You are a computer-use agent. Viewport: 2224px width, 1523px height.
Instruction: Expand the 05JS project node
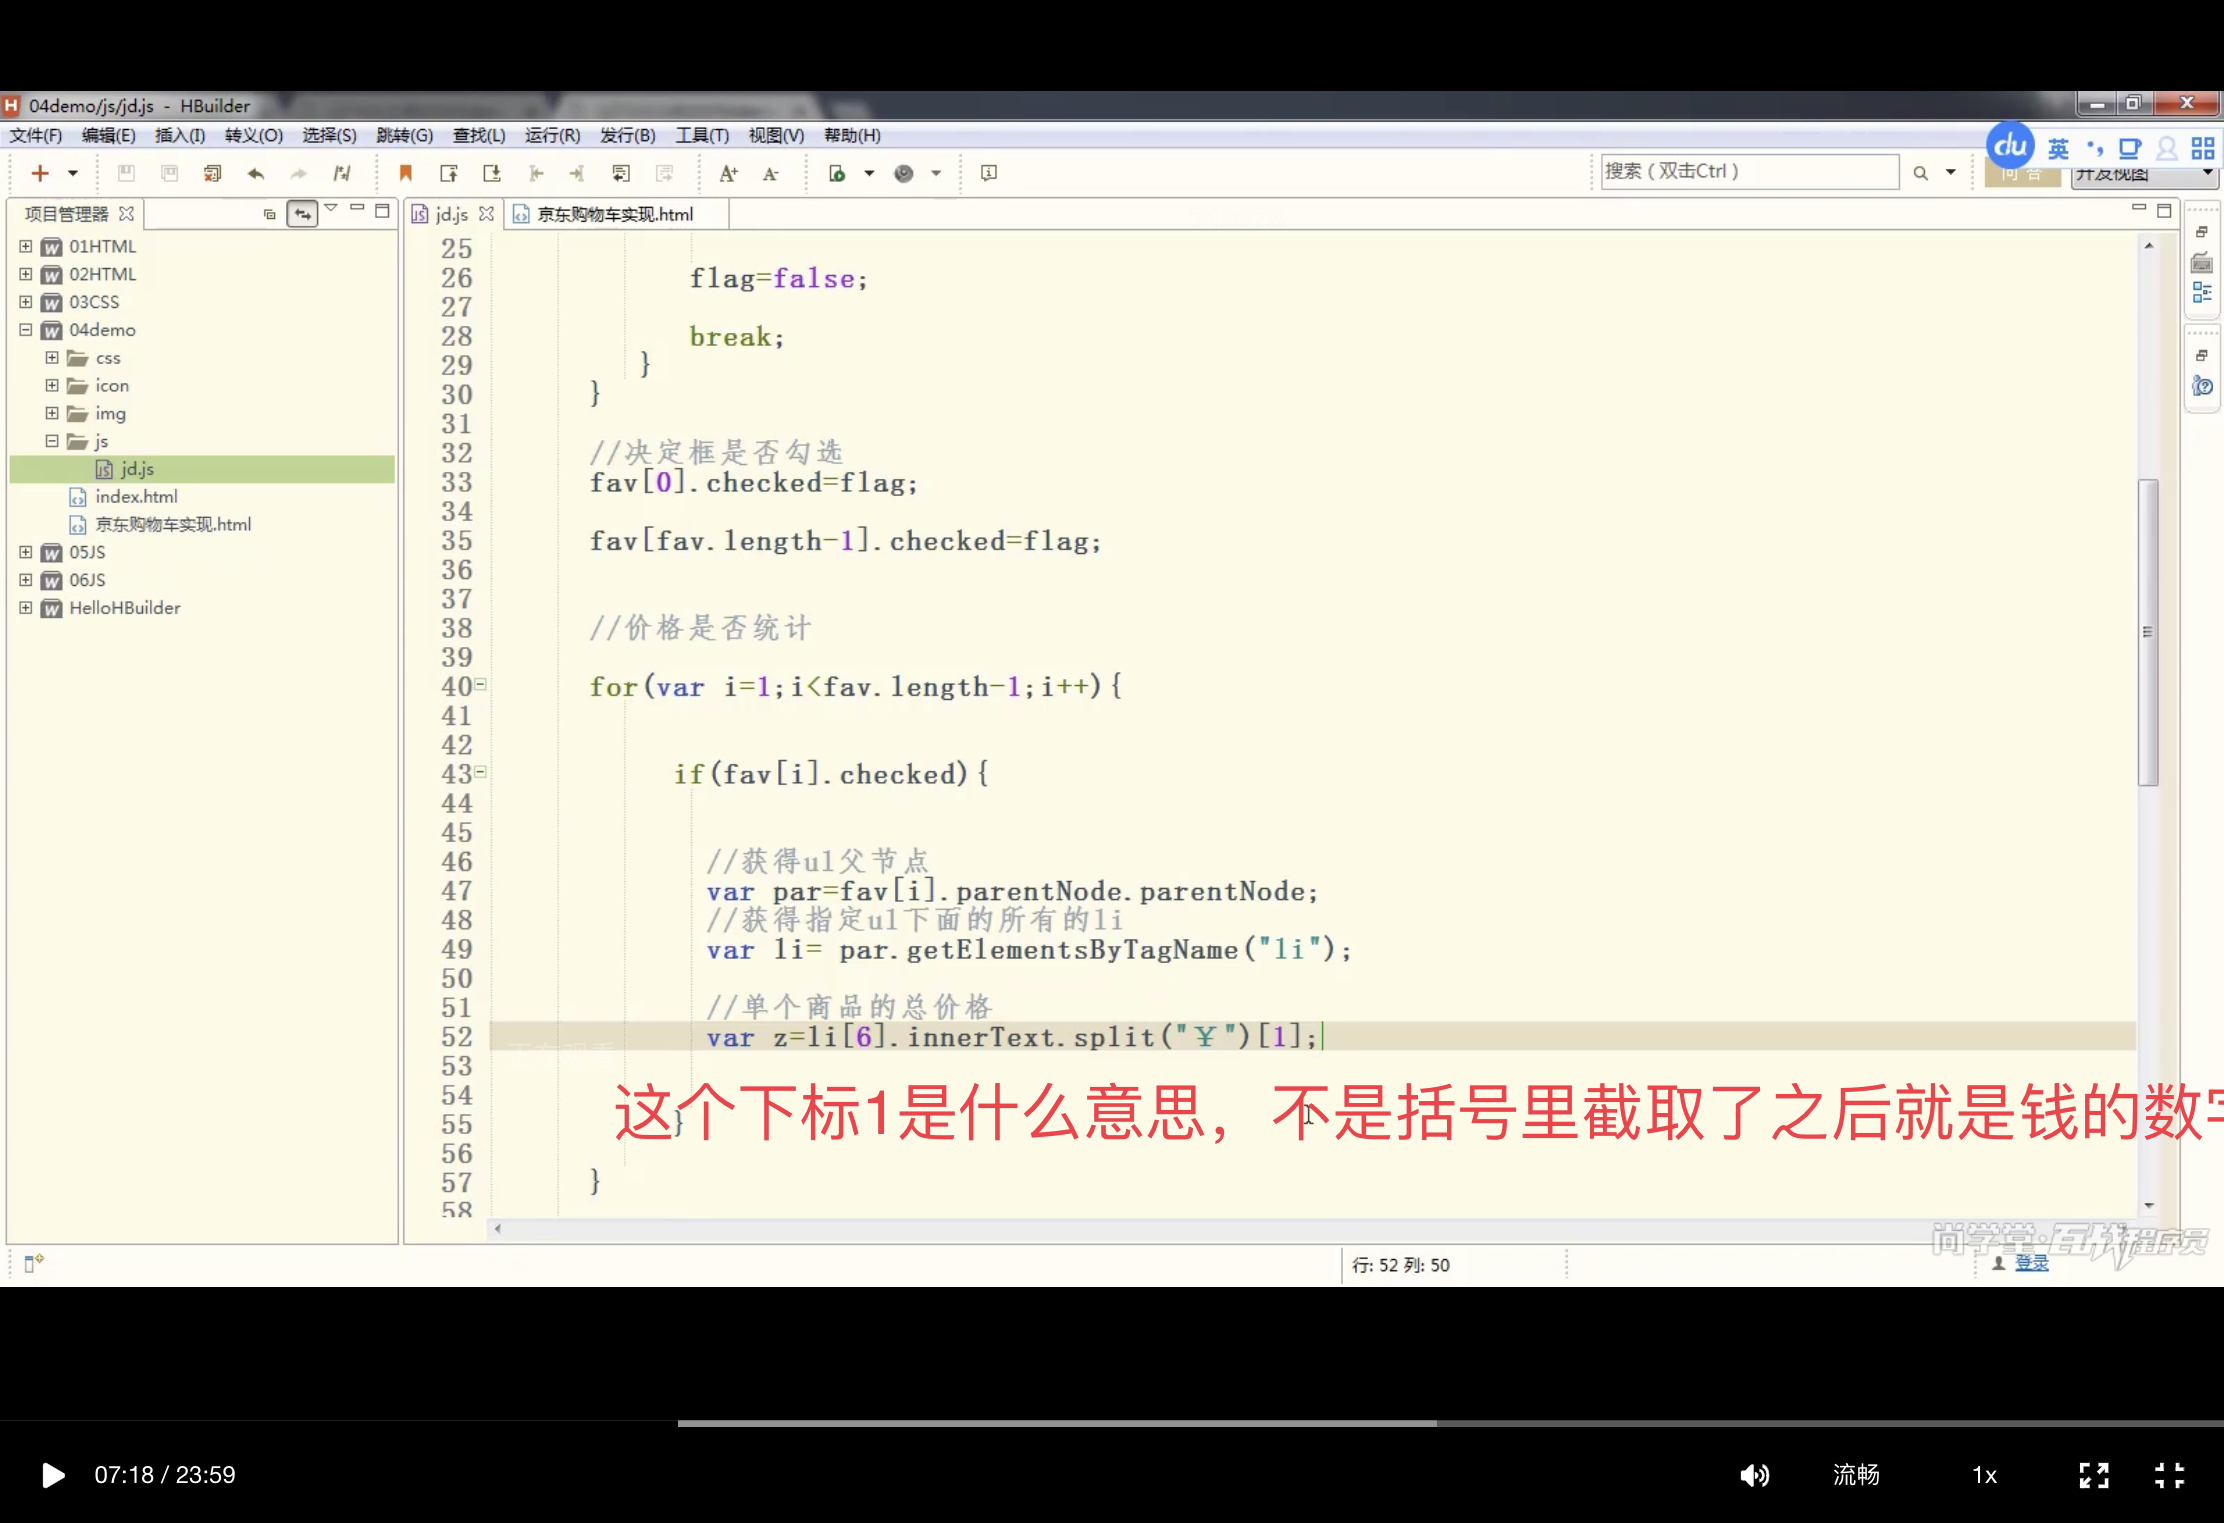[26, 551]
